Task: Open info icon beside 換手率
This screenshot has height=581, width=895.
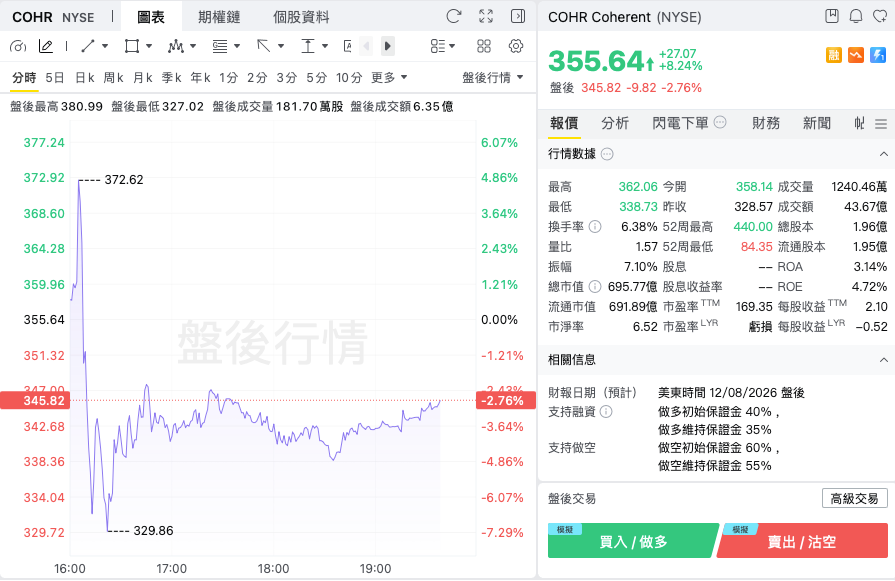Action: (595, 227)
